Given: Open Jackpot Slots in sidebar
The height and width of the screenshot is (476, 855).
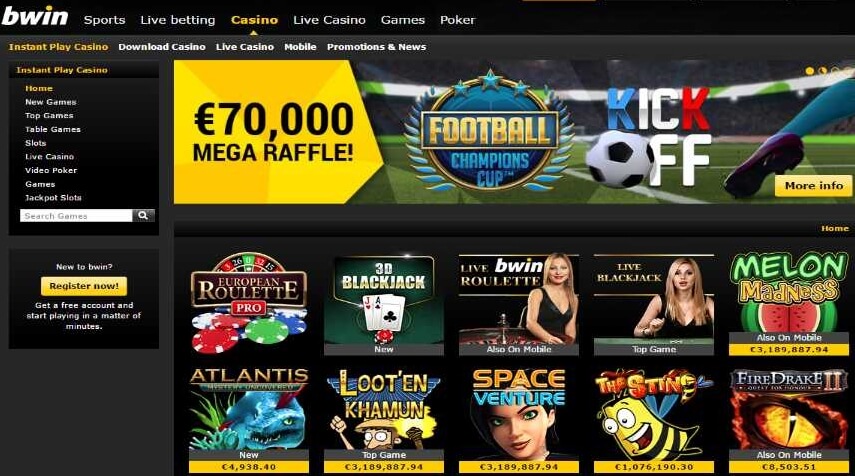Looking at the screenshot, I should click(x=53, y=198).
